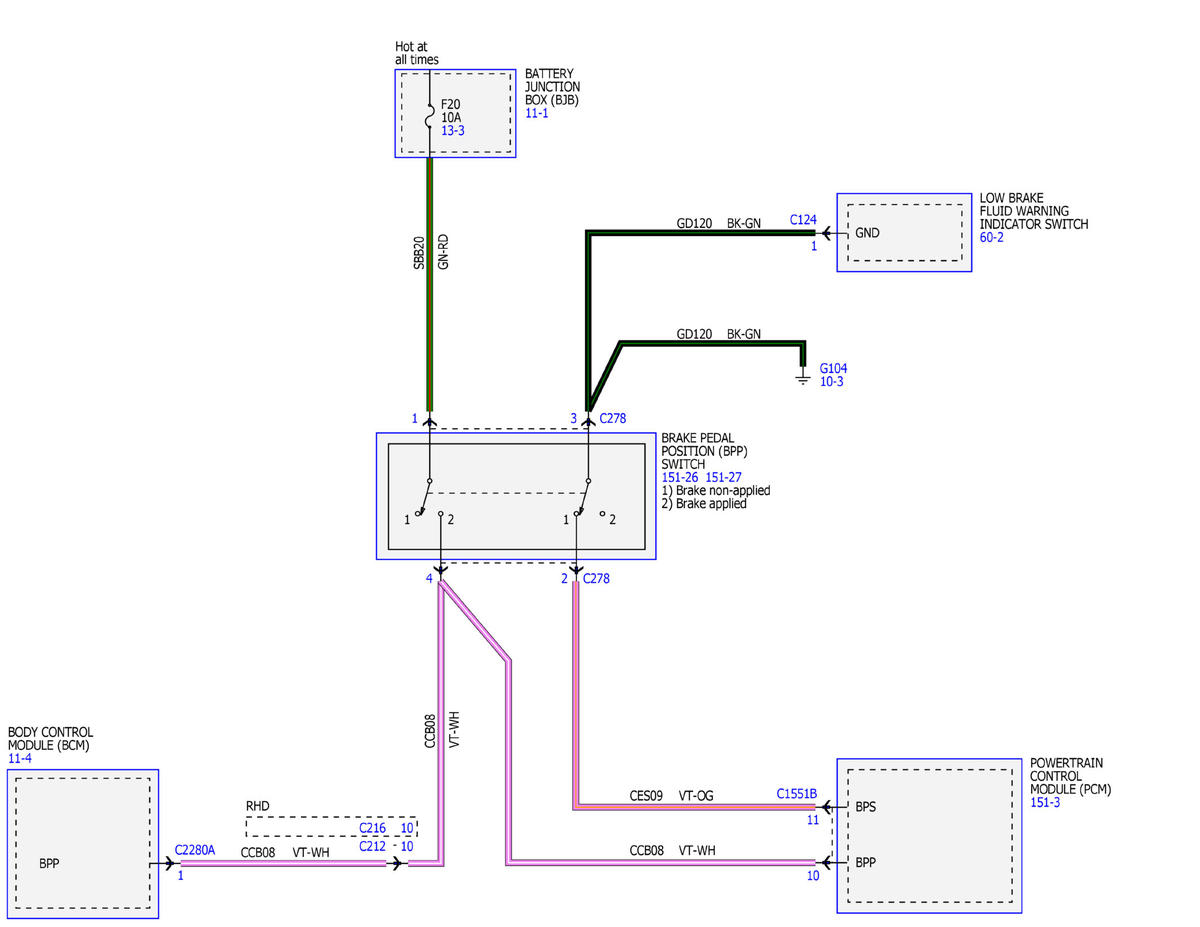Click the C124 connector label
1200x927 pixels.
tap(803, 219)
